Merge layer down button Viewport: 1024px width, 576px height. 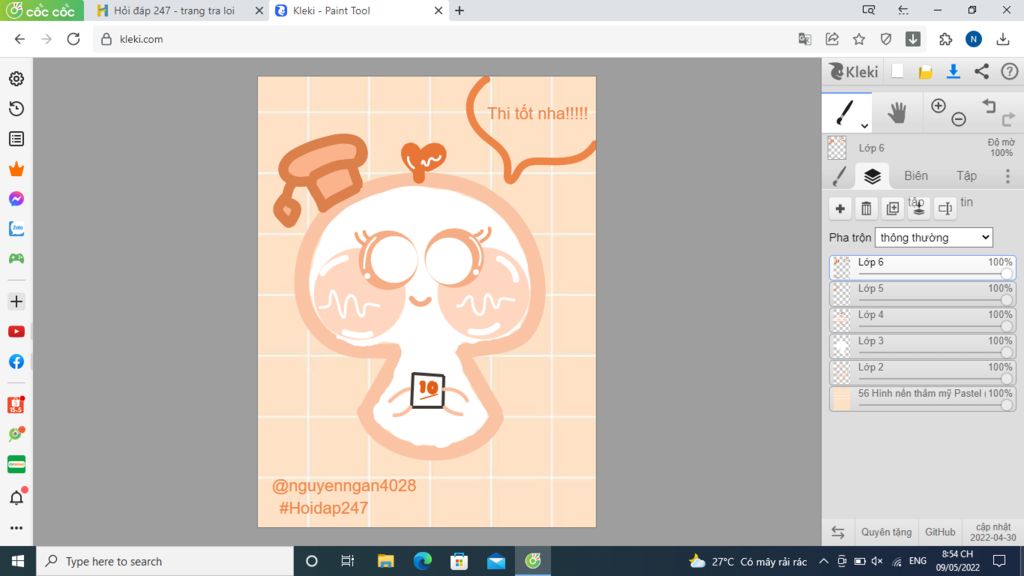coord(918,208)
